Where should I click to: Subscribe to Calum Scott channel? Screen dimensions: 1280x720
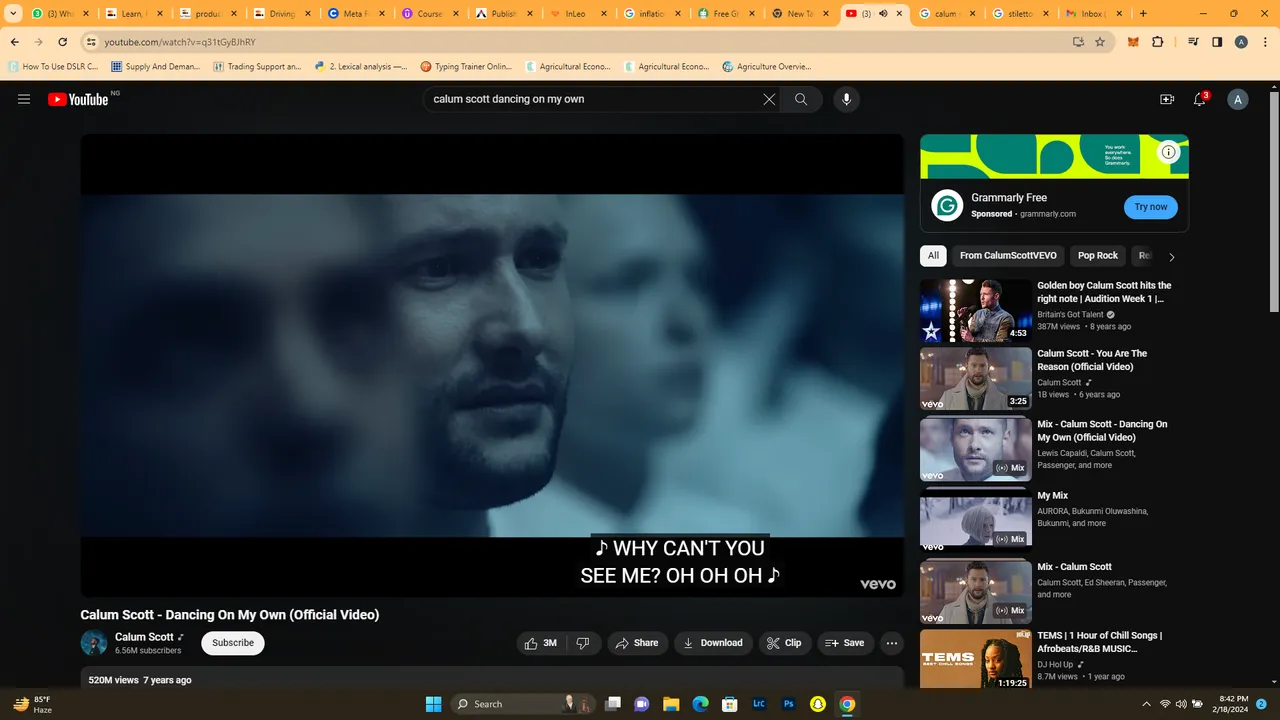(x=233, y=643)
